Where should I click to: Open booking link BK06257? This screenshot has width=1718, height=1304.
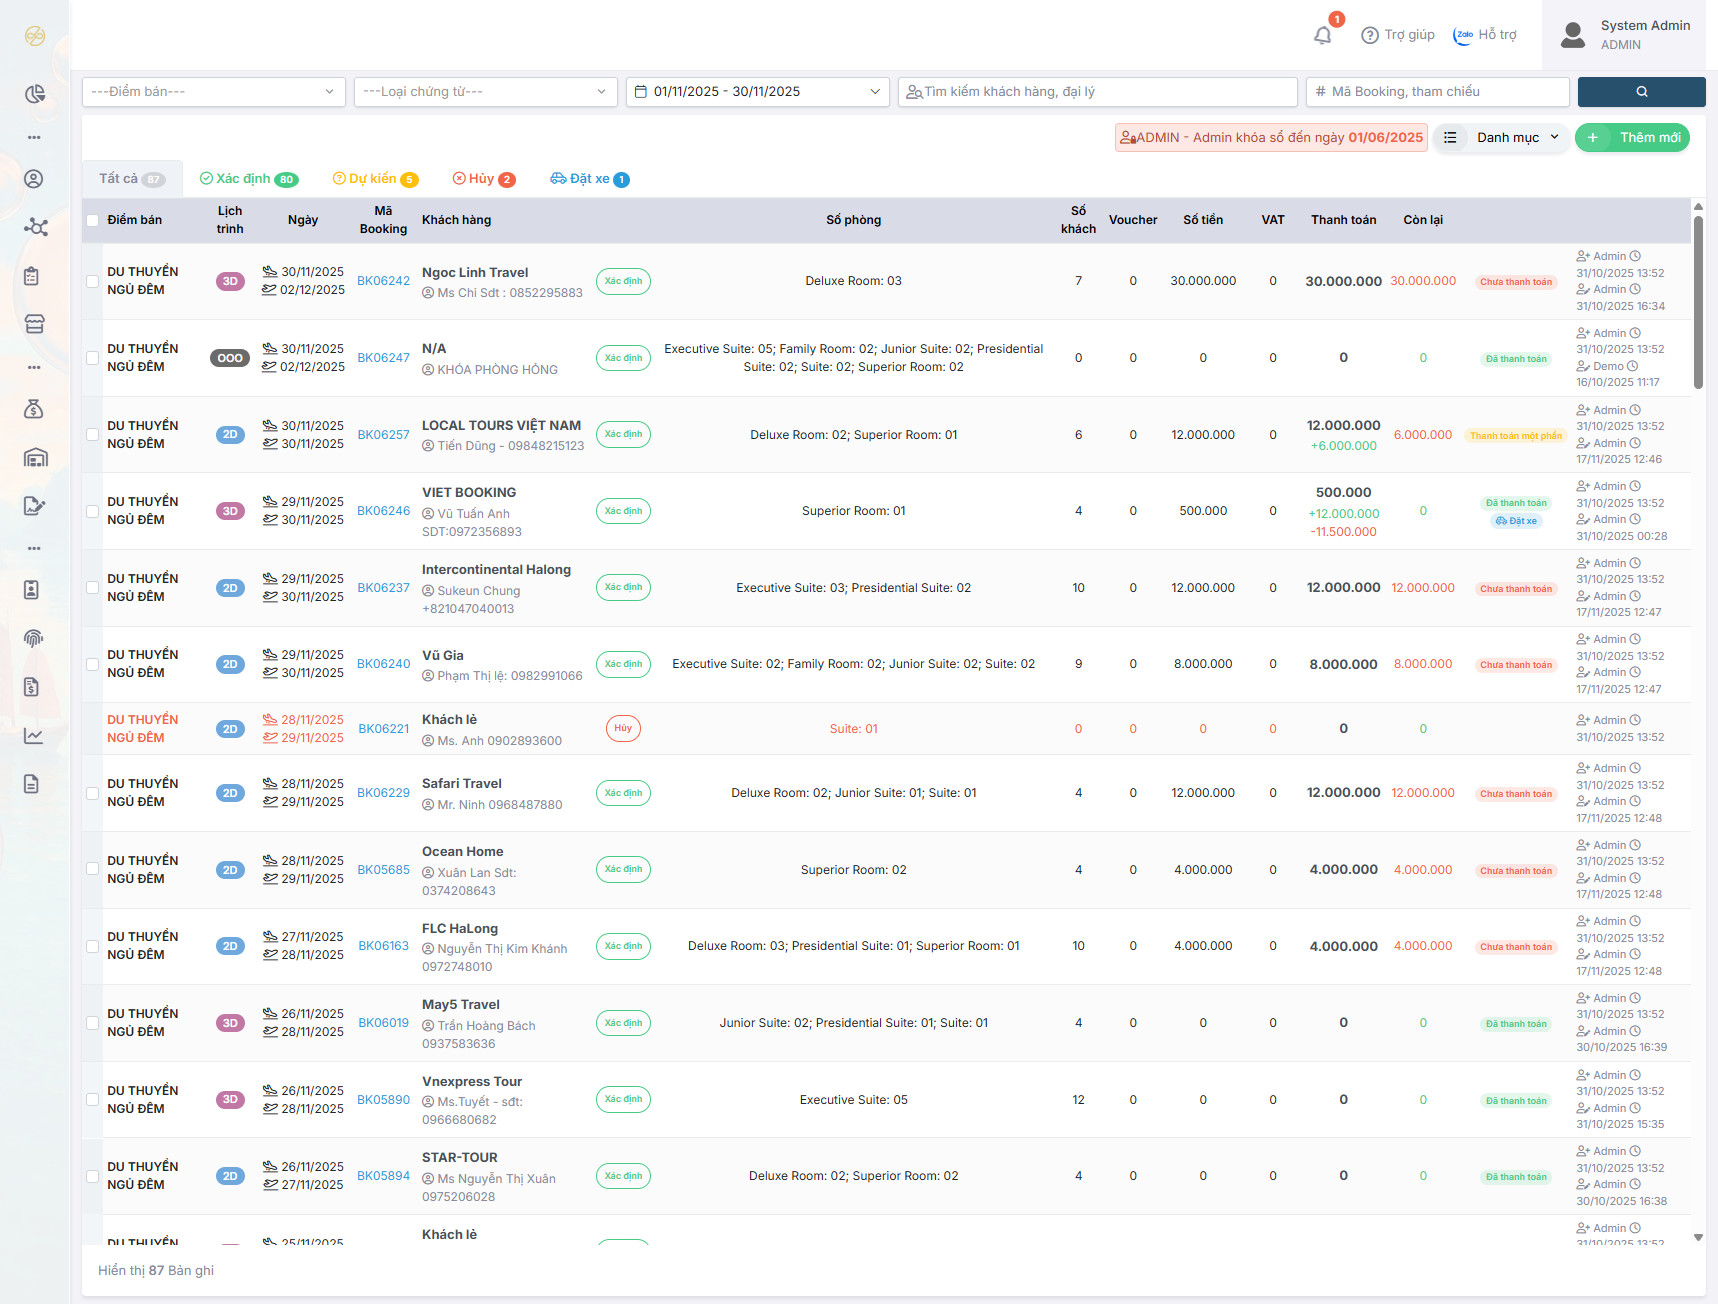point(383,435)
